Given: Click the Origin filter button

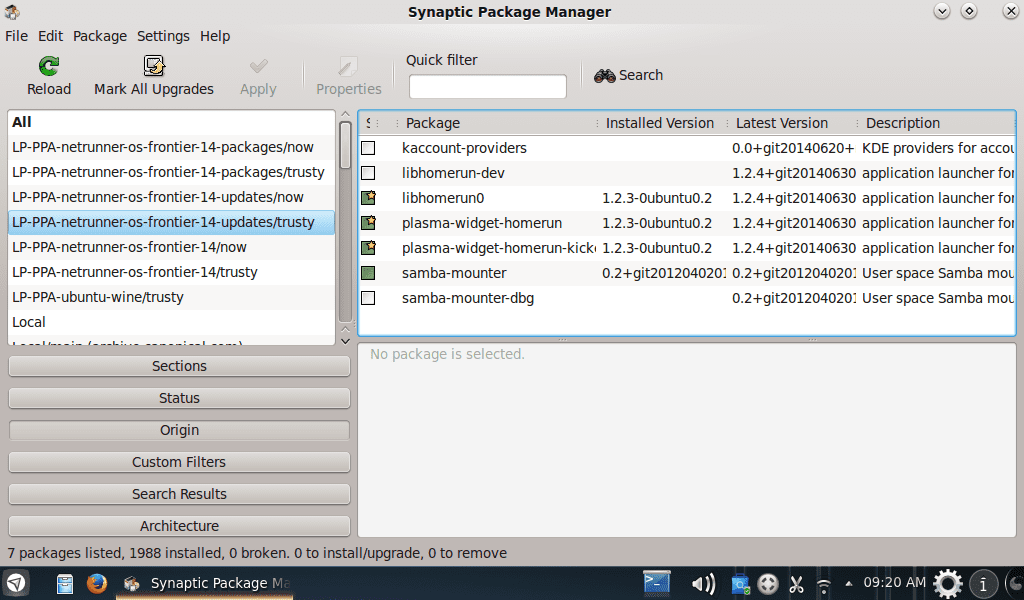Looking at the screenshot, I should pyautogui.click(x=179, y=430).
